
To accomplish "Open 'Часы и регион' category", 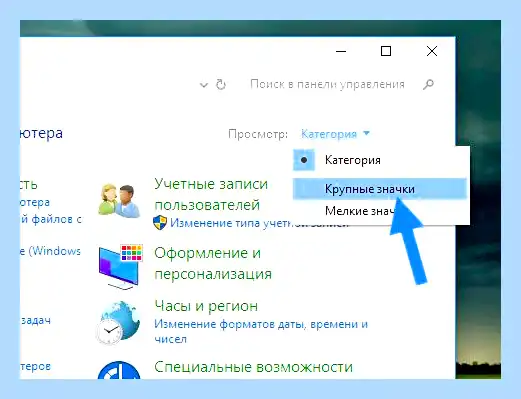I will point(206,306).
